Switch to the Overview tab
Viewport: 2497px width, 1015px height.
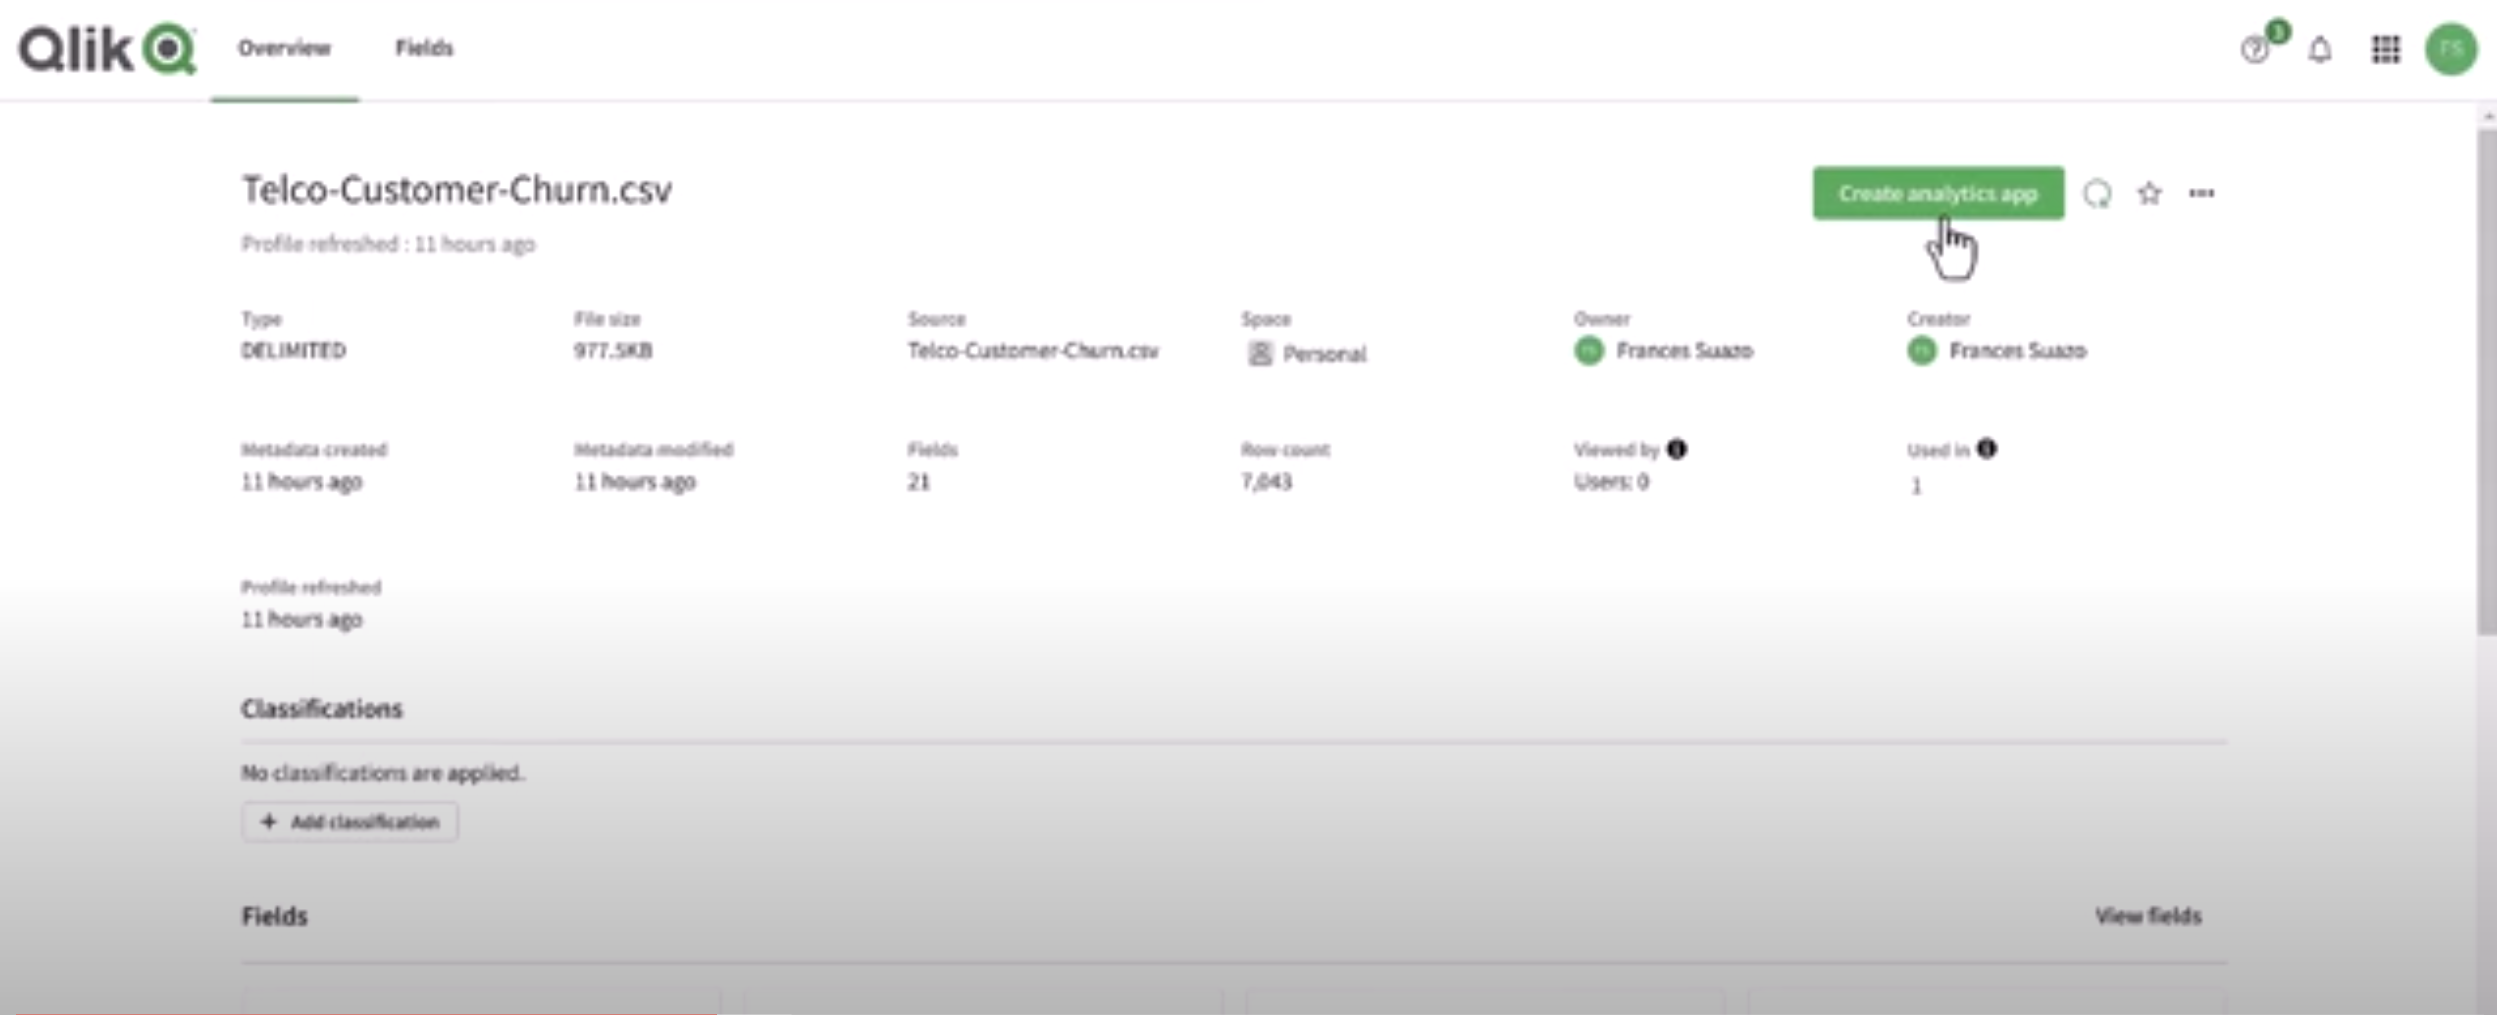(x=284, y=48)
